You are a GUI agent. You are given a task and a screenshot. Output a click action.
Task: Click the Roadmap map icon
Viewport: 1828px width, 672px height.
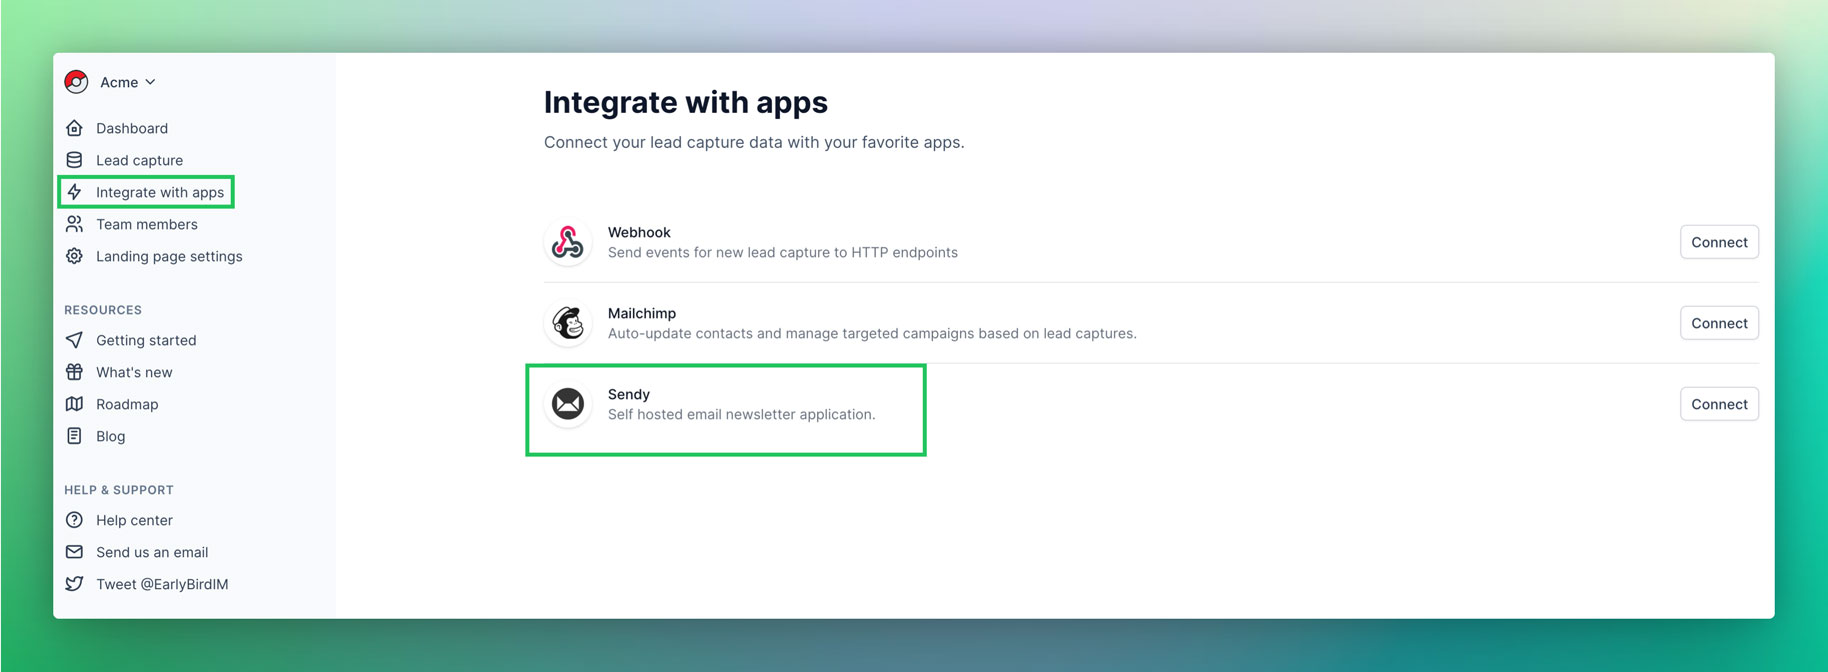tap(74, 404)
